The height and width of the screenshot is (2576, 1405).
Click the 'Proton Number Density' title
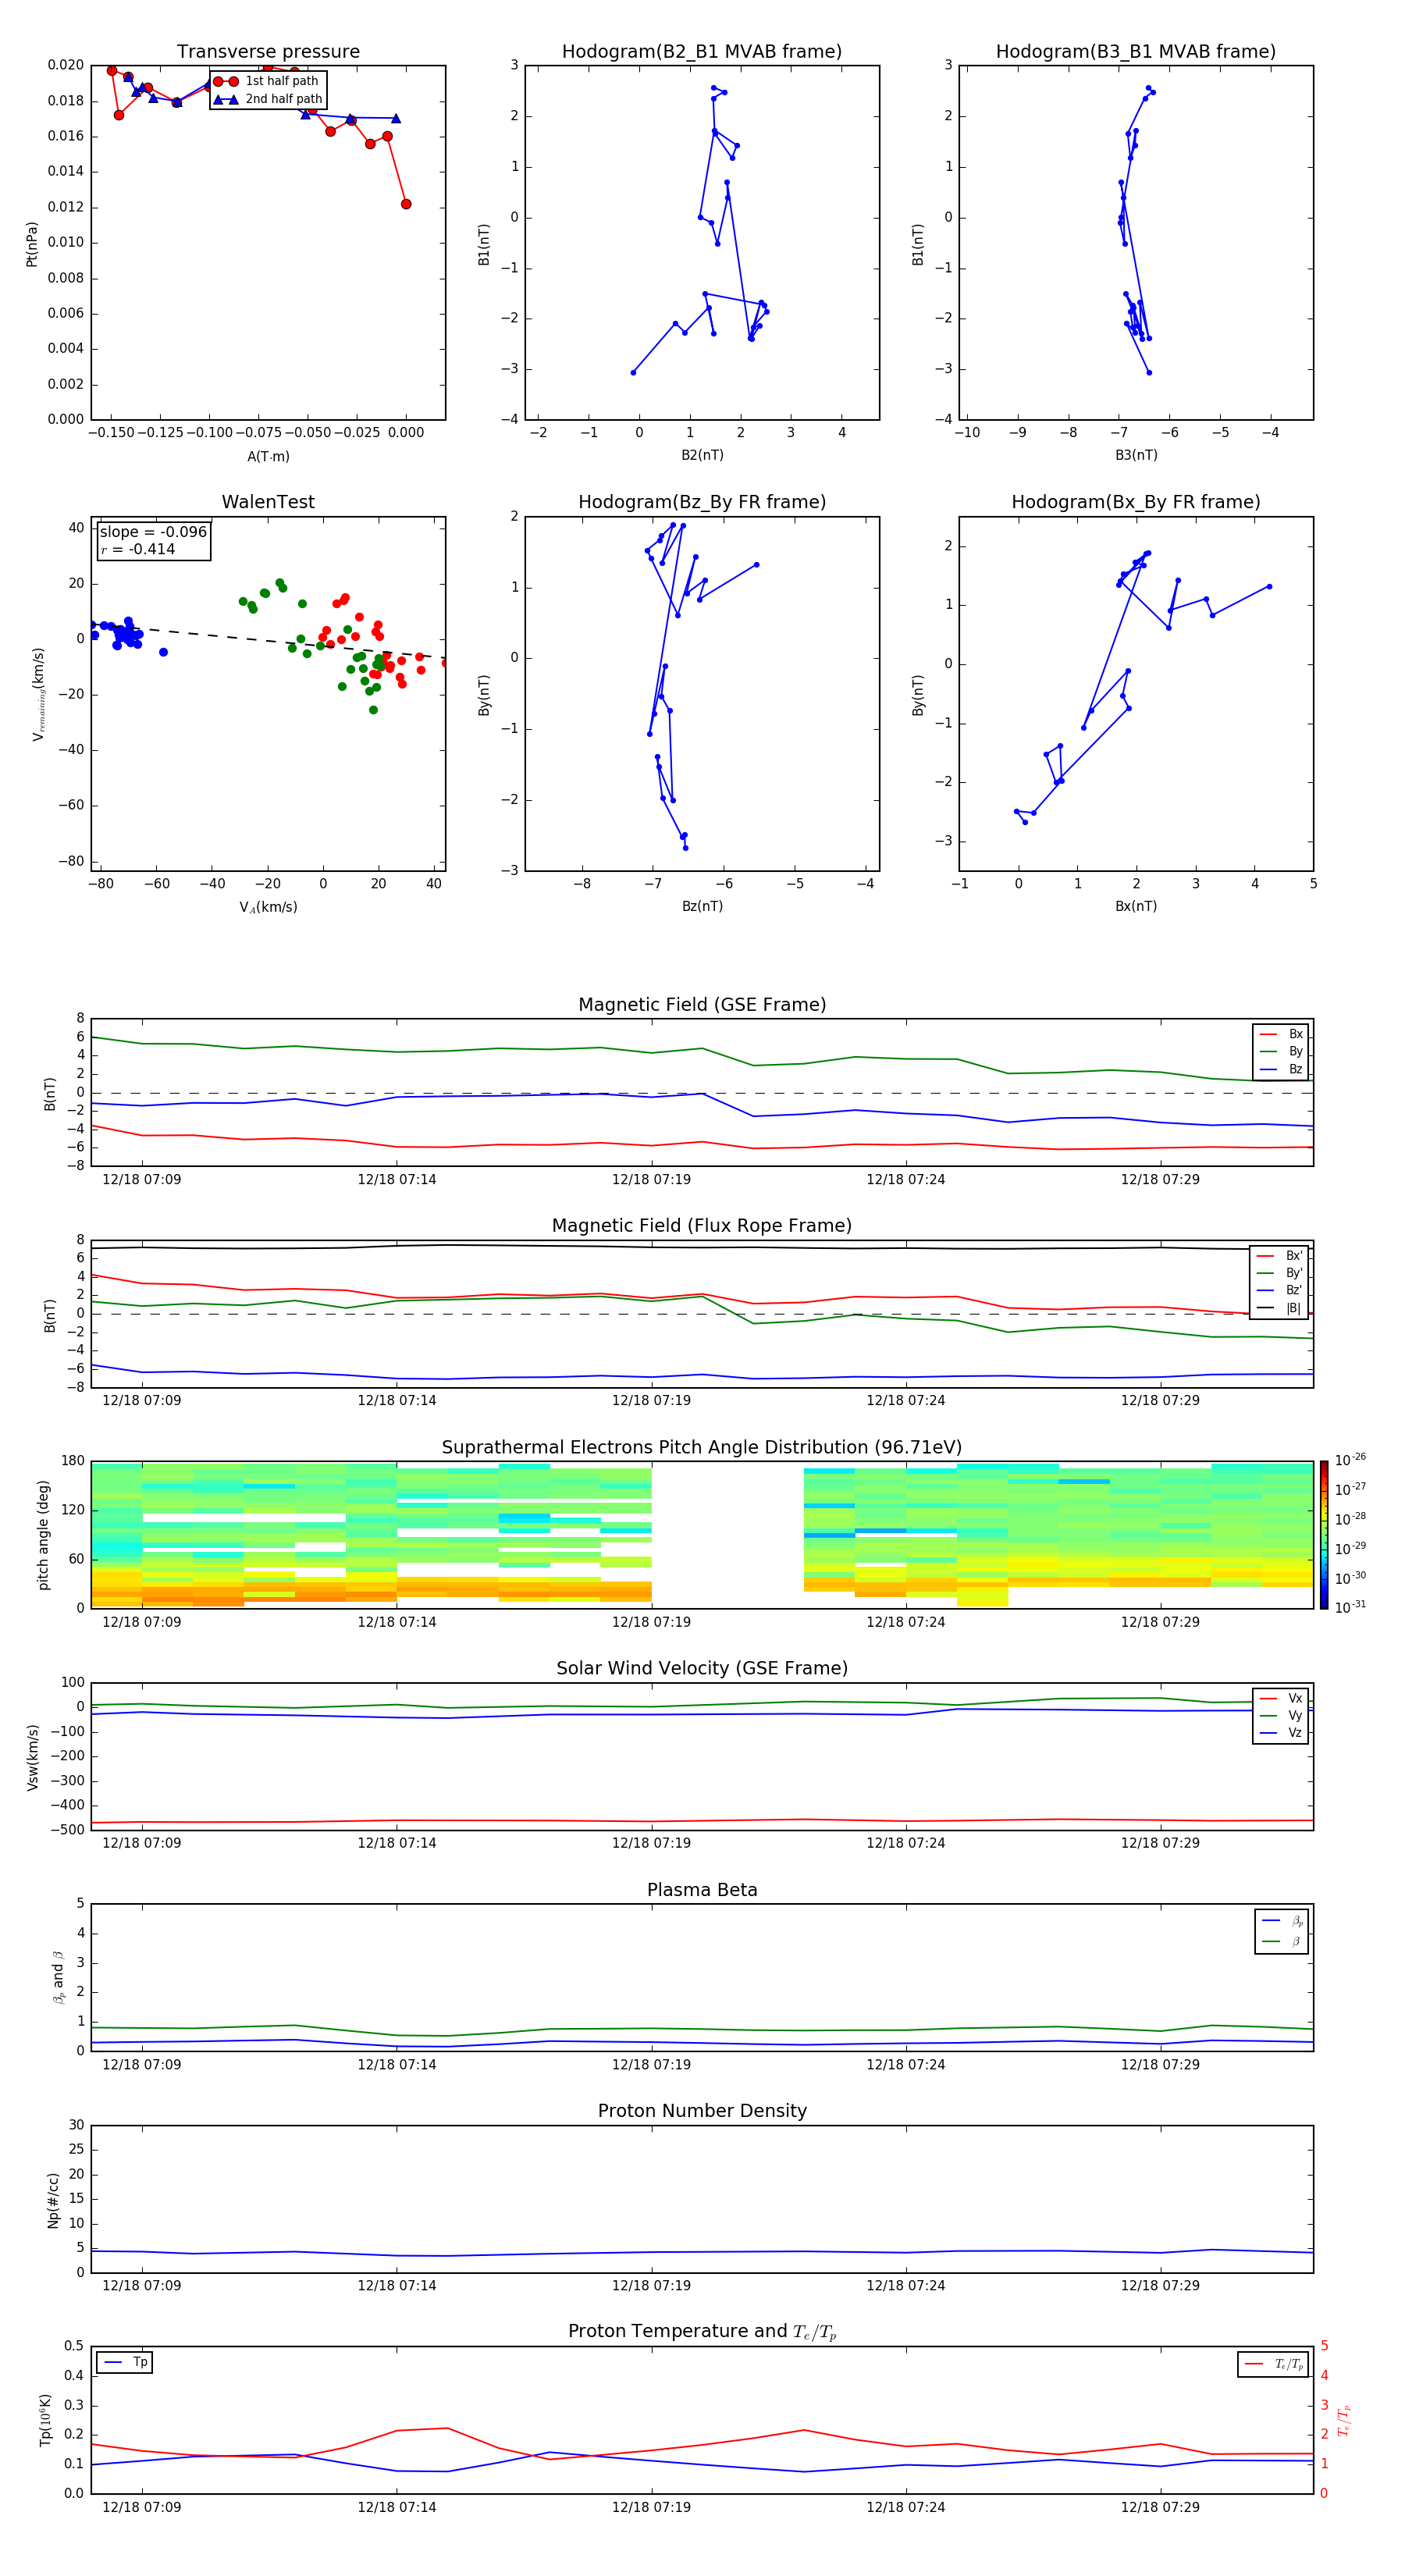pyautogui.click(x=702, y=2111)
